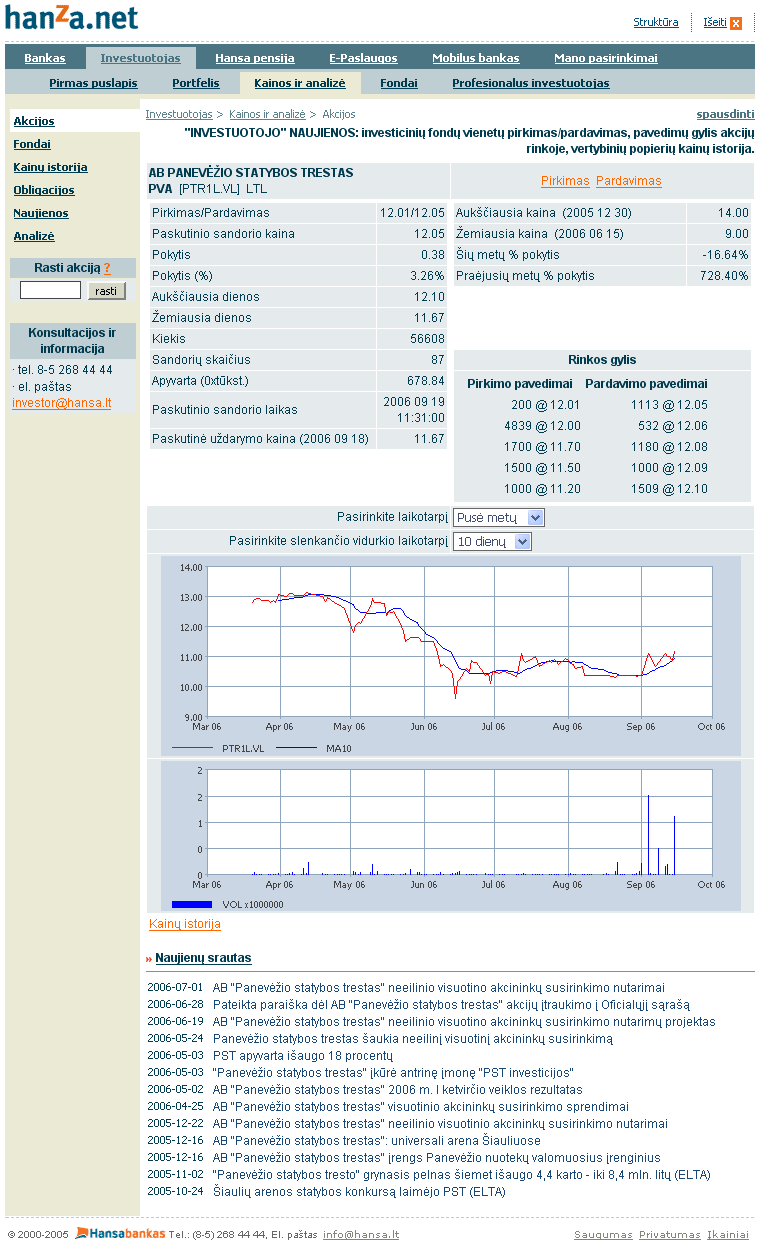The width and height of the screenshot is (760, 1250).
Task: Open the 10 dienų moving average dropdown
Action: [x=492, y=541]
